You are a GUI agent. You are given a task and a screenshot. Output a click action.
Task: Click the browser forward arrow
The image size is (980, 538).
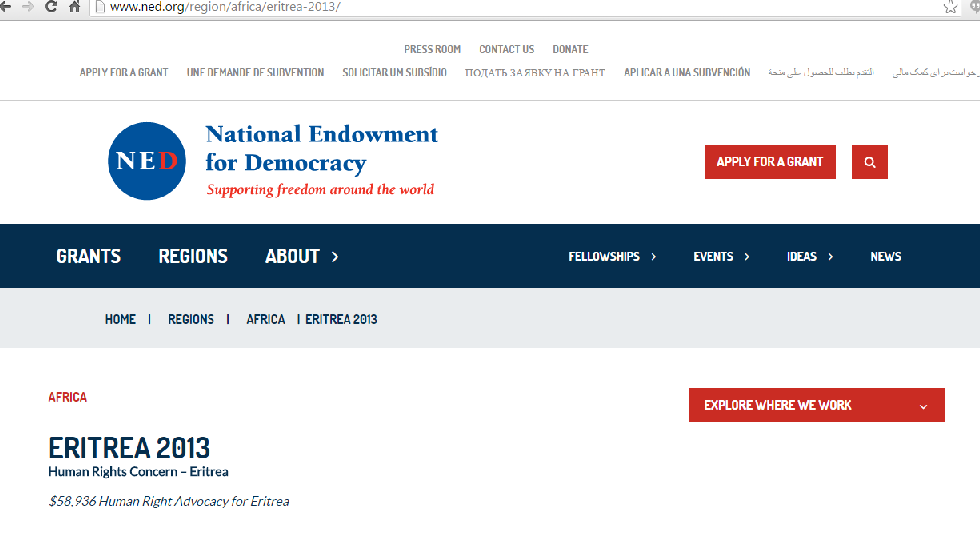coord(27,7)
